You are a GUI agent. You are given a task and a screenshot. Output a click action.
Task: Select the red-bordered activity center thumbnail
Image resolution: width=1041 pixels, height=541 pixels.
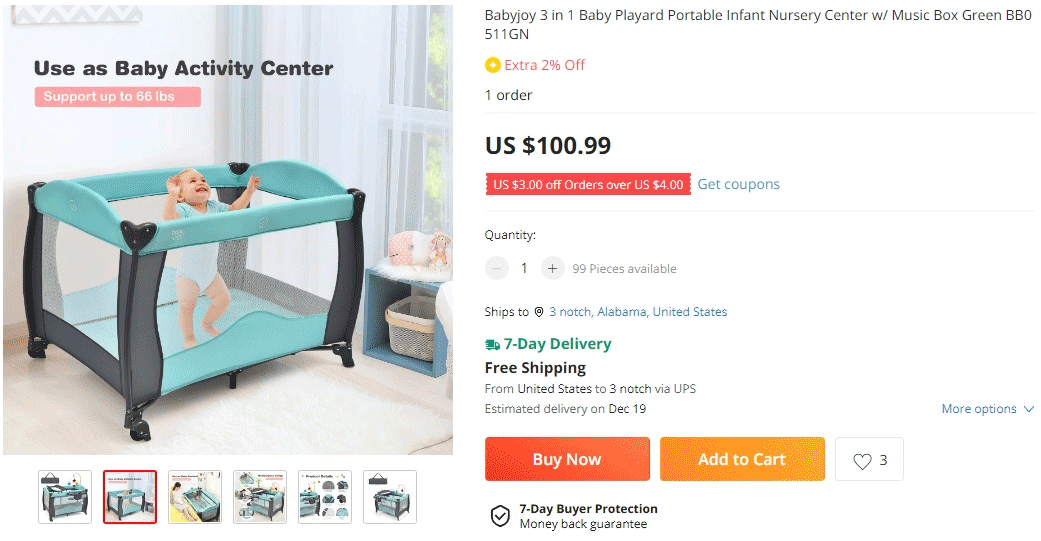point(130,497)
